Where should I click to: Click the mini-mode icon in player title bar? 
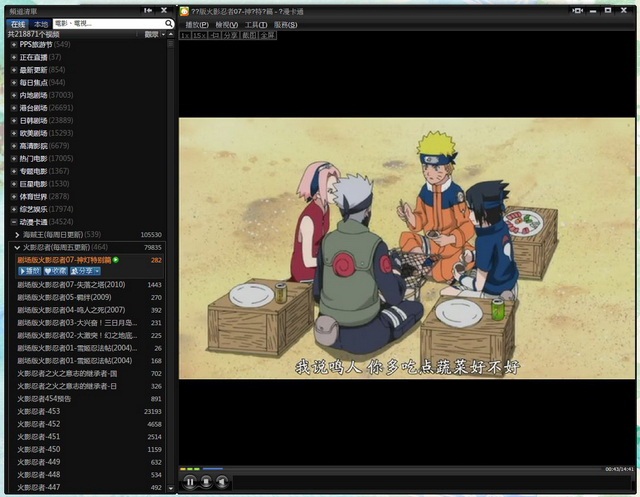[577, 10]
